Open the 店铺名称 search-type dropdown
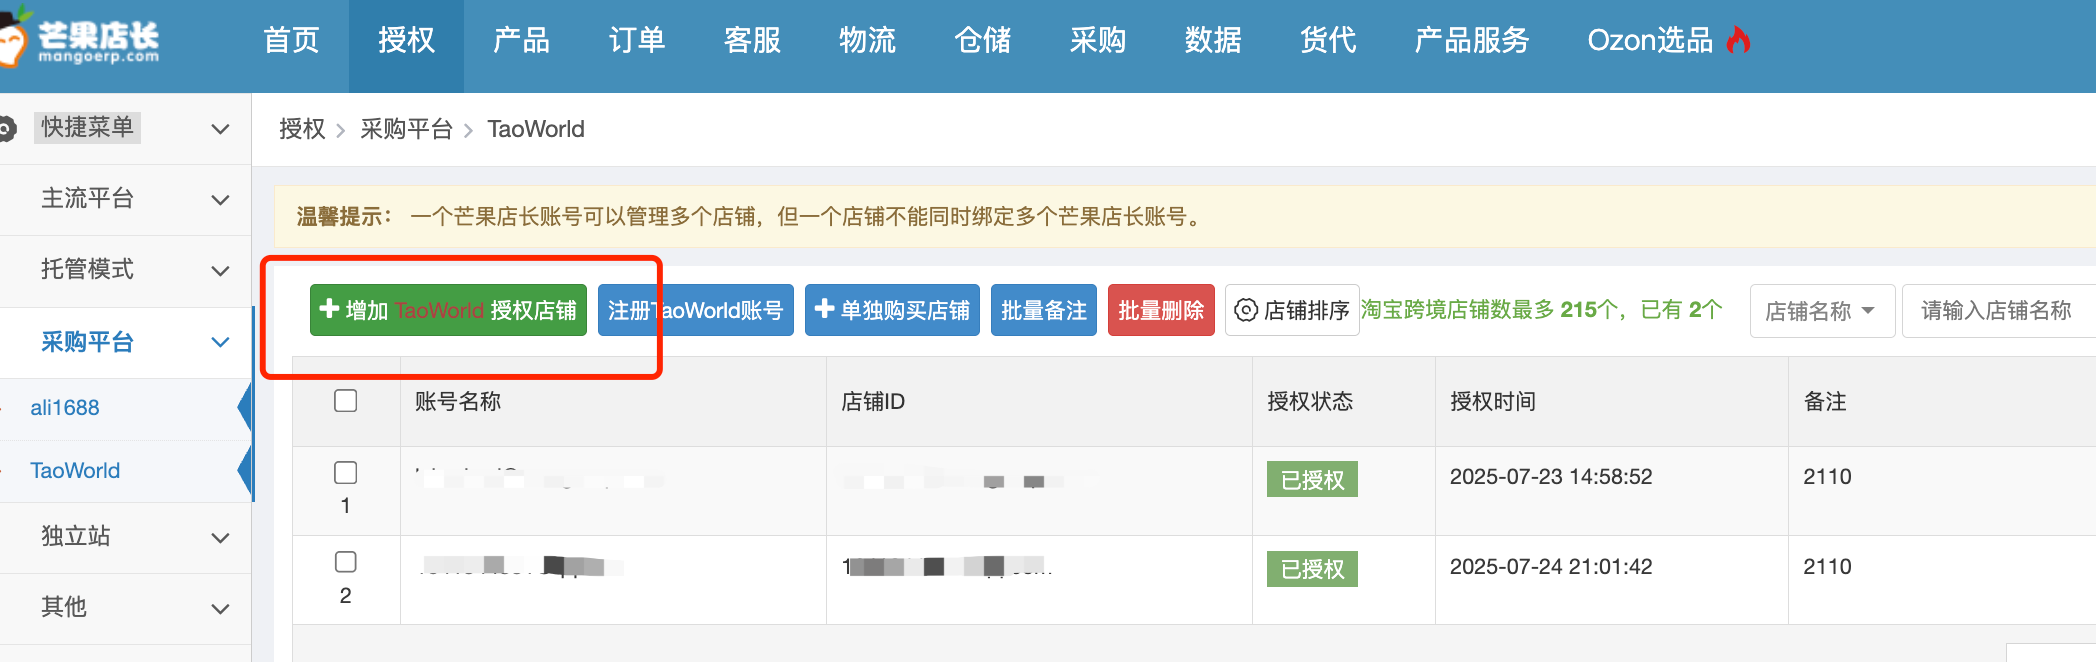 (1822, 311)
